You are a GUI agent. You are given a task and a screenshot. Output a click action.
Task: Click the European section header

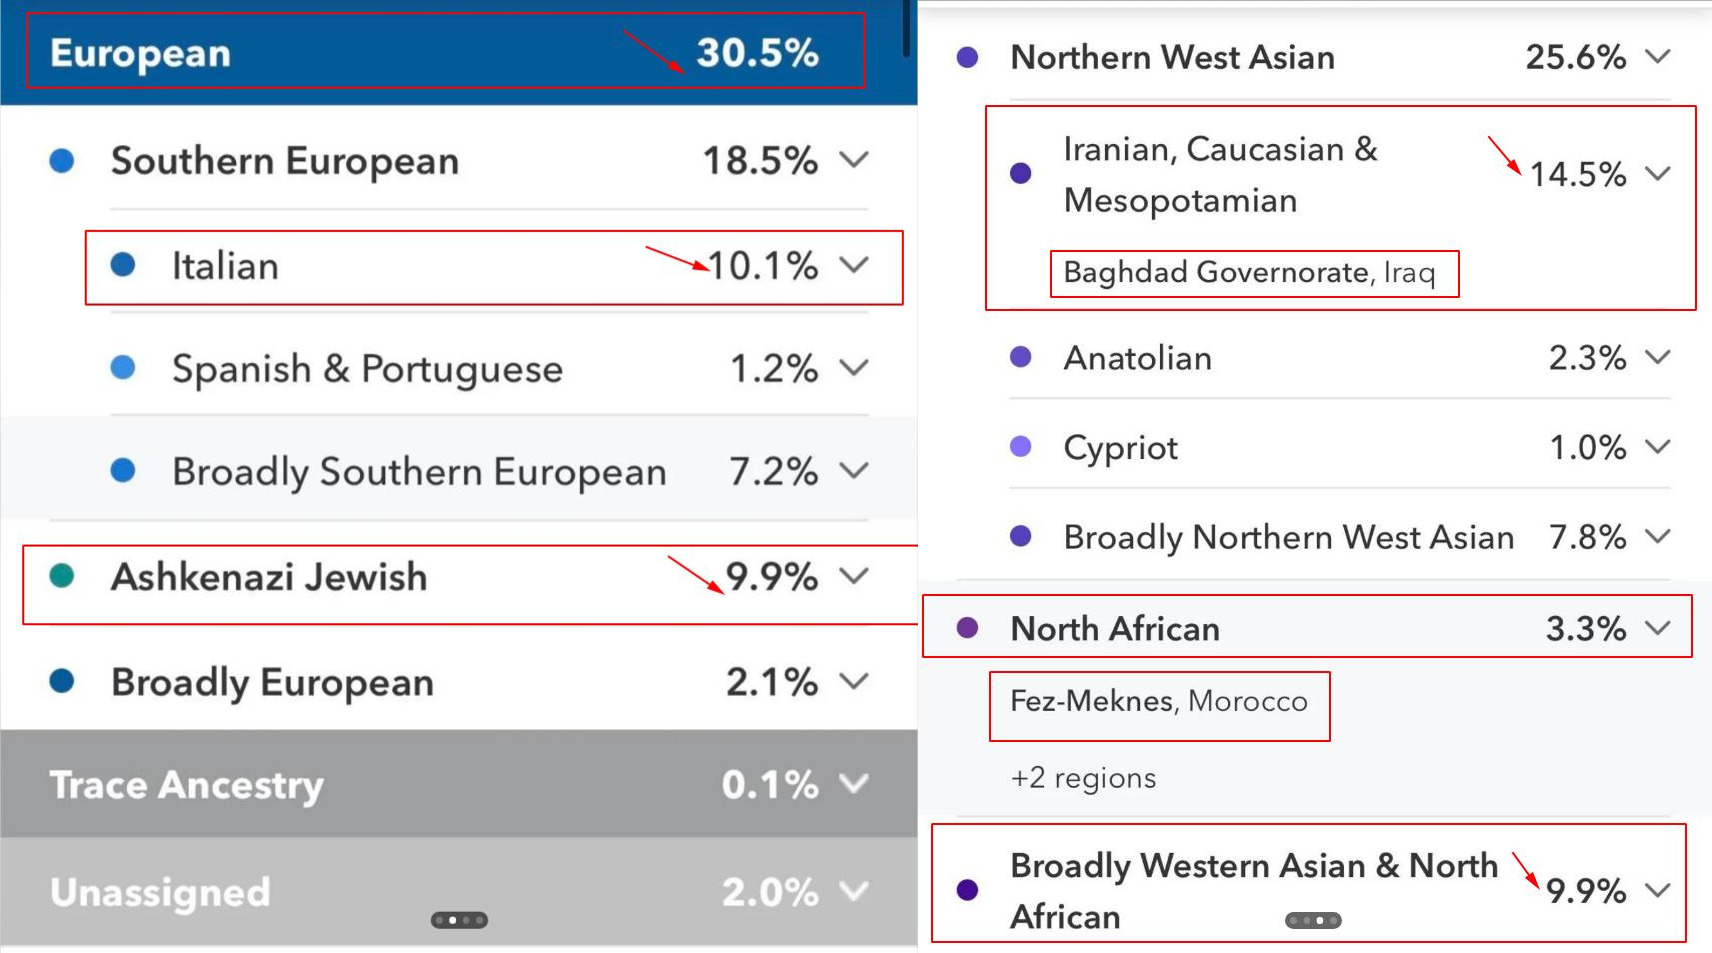pyautogui.click(x=140, y=53)
